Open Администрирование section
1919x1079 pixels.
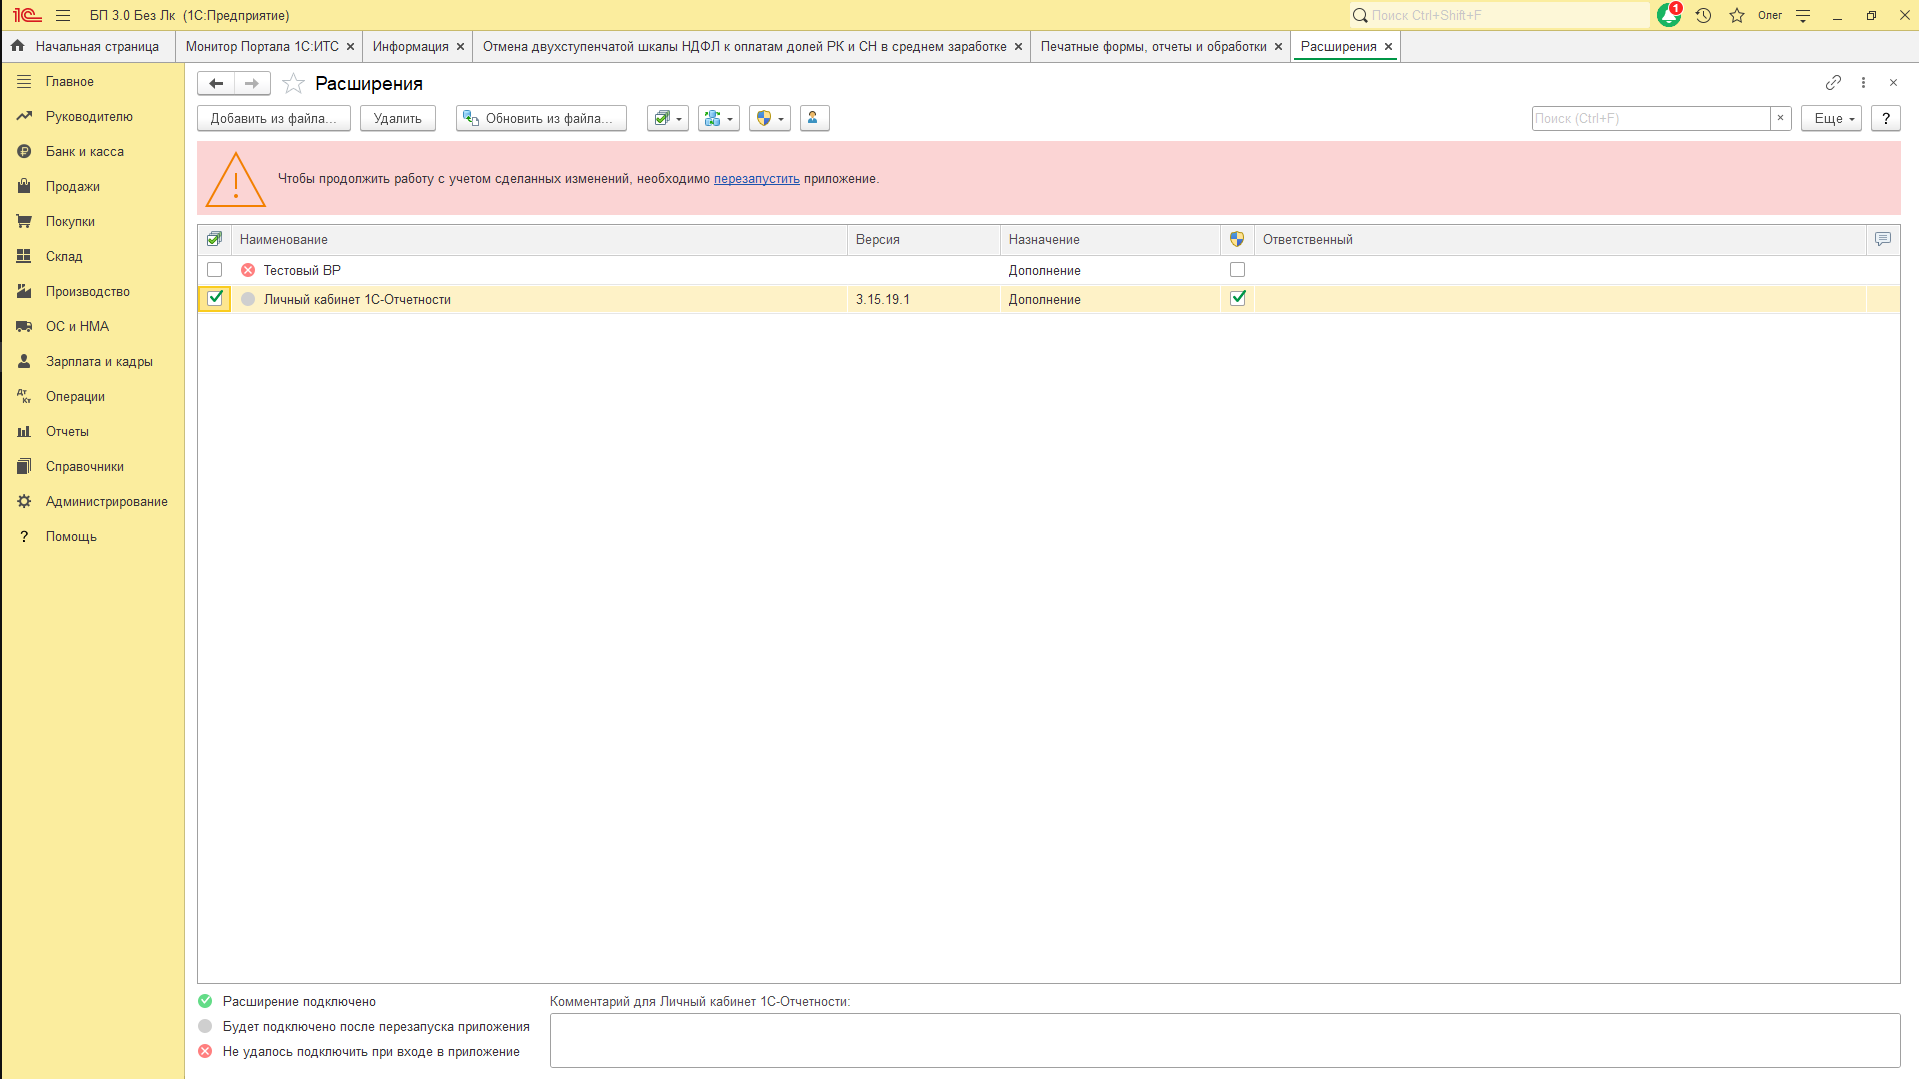pyautogui.click(x=92, y=502)
